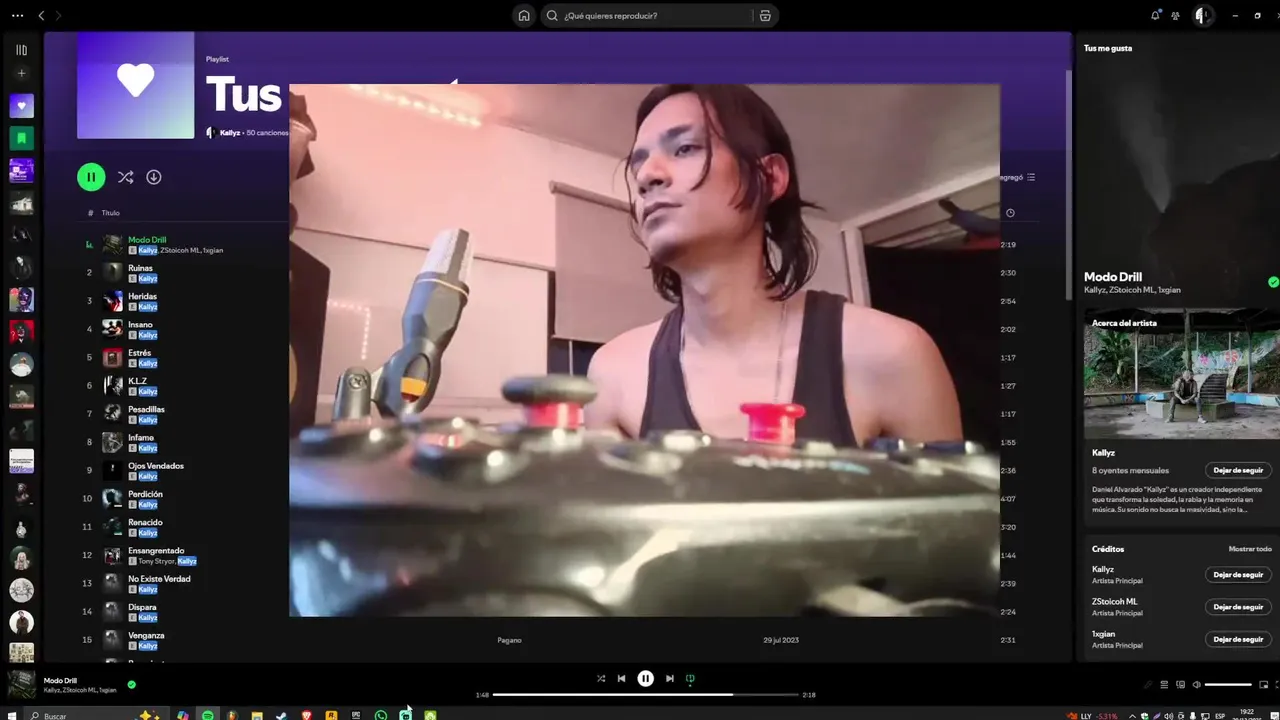Mute using the volume speaker icon
The width and height of the screenshot is (1280, 720).
(1197, 685)
